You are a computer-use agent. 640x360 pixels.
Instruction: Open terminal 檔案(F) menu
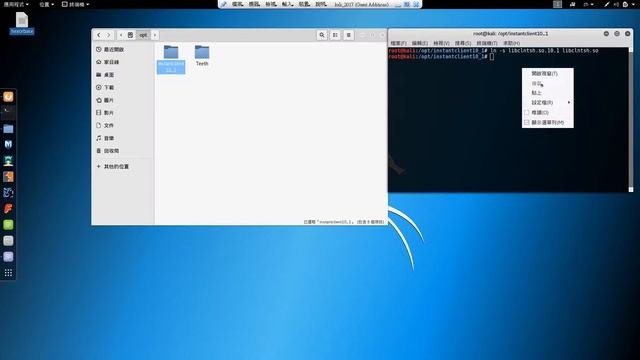[x=398, y=43]
